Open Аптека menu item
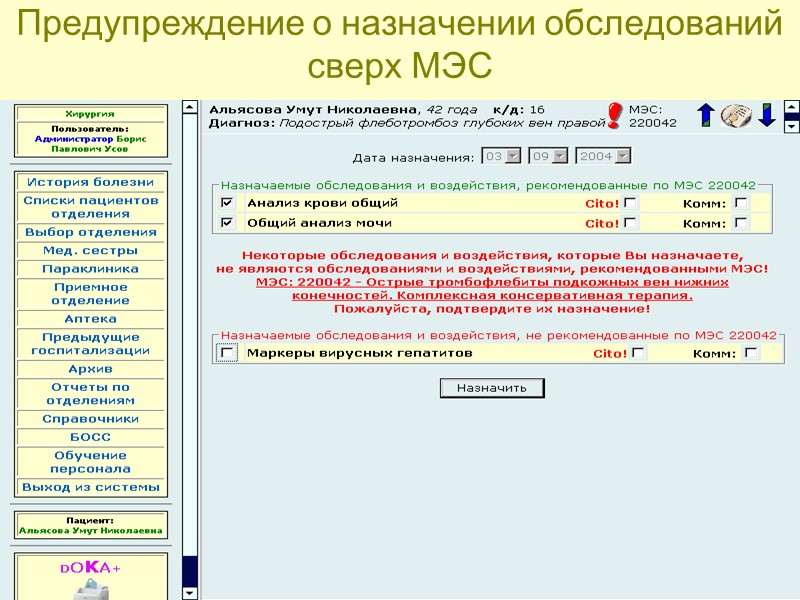The width and height of the screenshot is (800, 600). coord(90,319)
